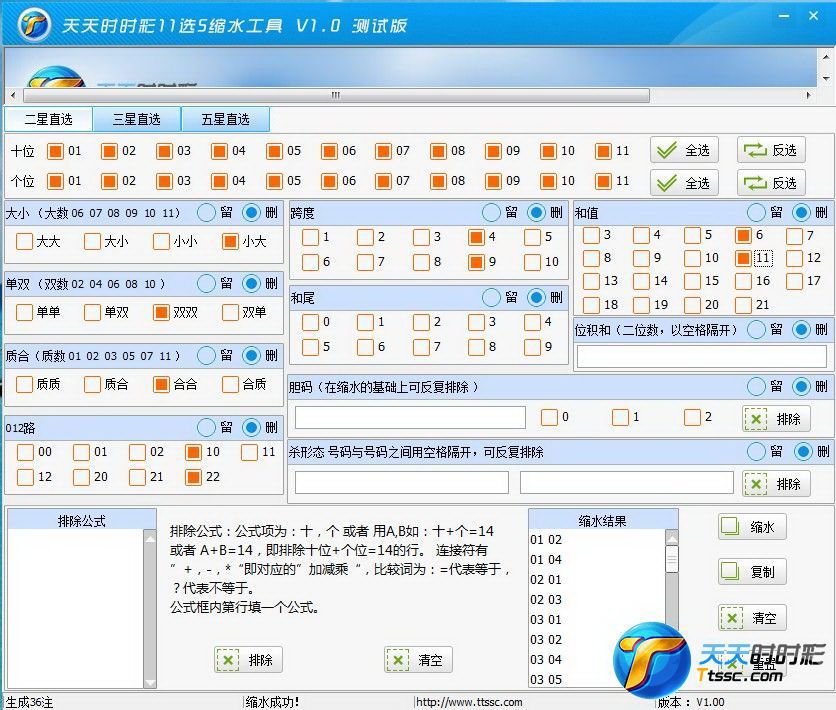
Task: Click the 清空 button beside results list
Action: pyautogui.click(x=752, y=618)
